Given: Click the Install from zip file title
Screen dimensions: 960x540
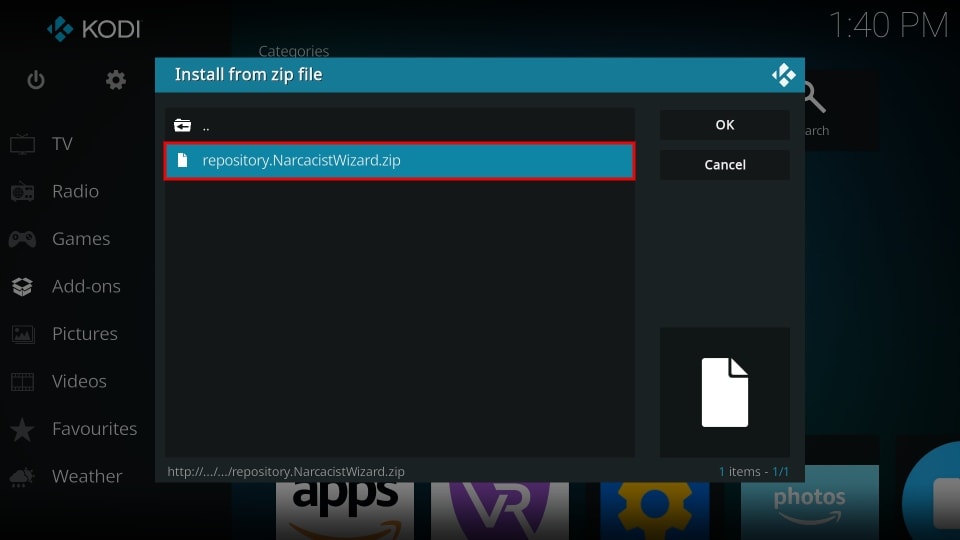Looking at the screenshot, I should point(248,75).
